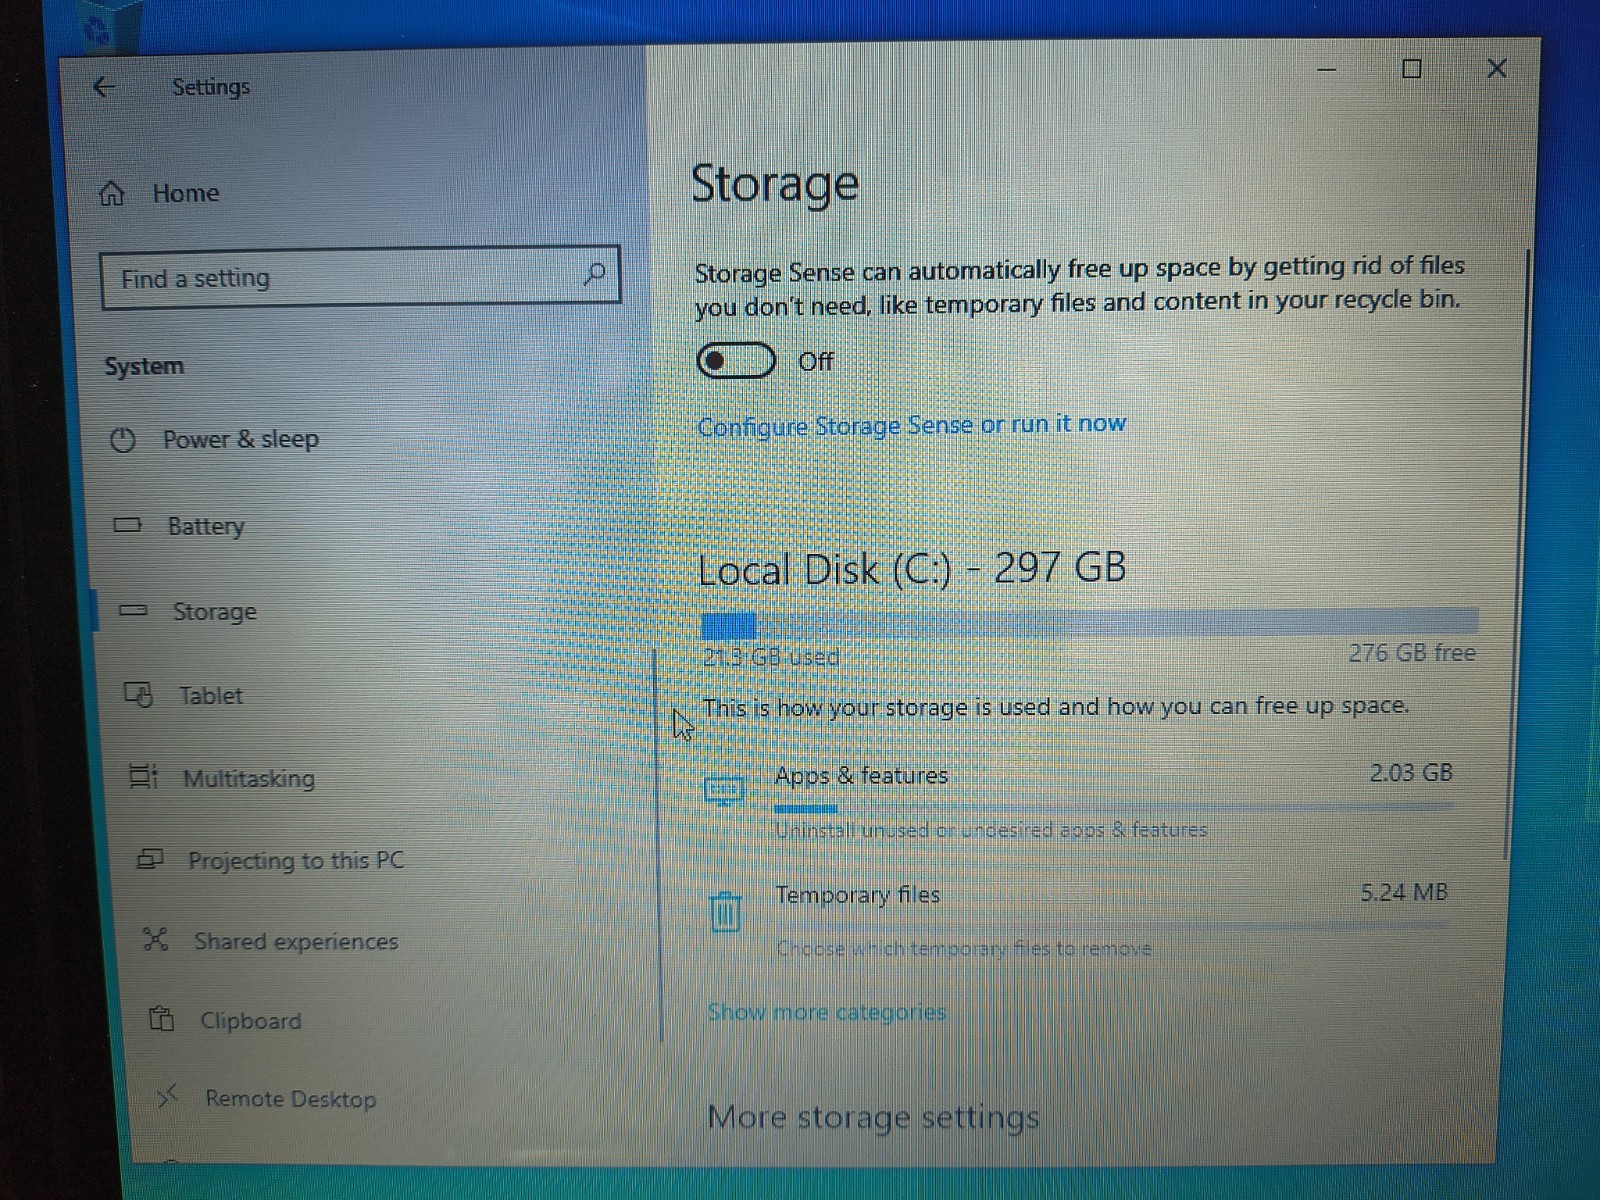Click the Storage page vertical scrollbar
This screenshot has width=1600, height=1200.
(x=1516, y=557)
